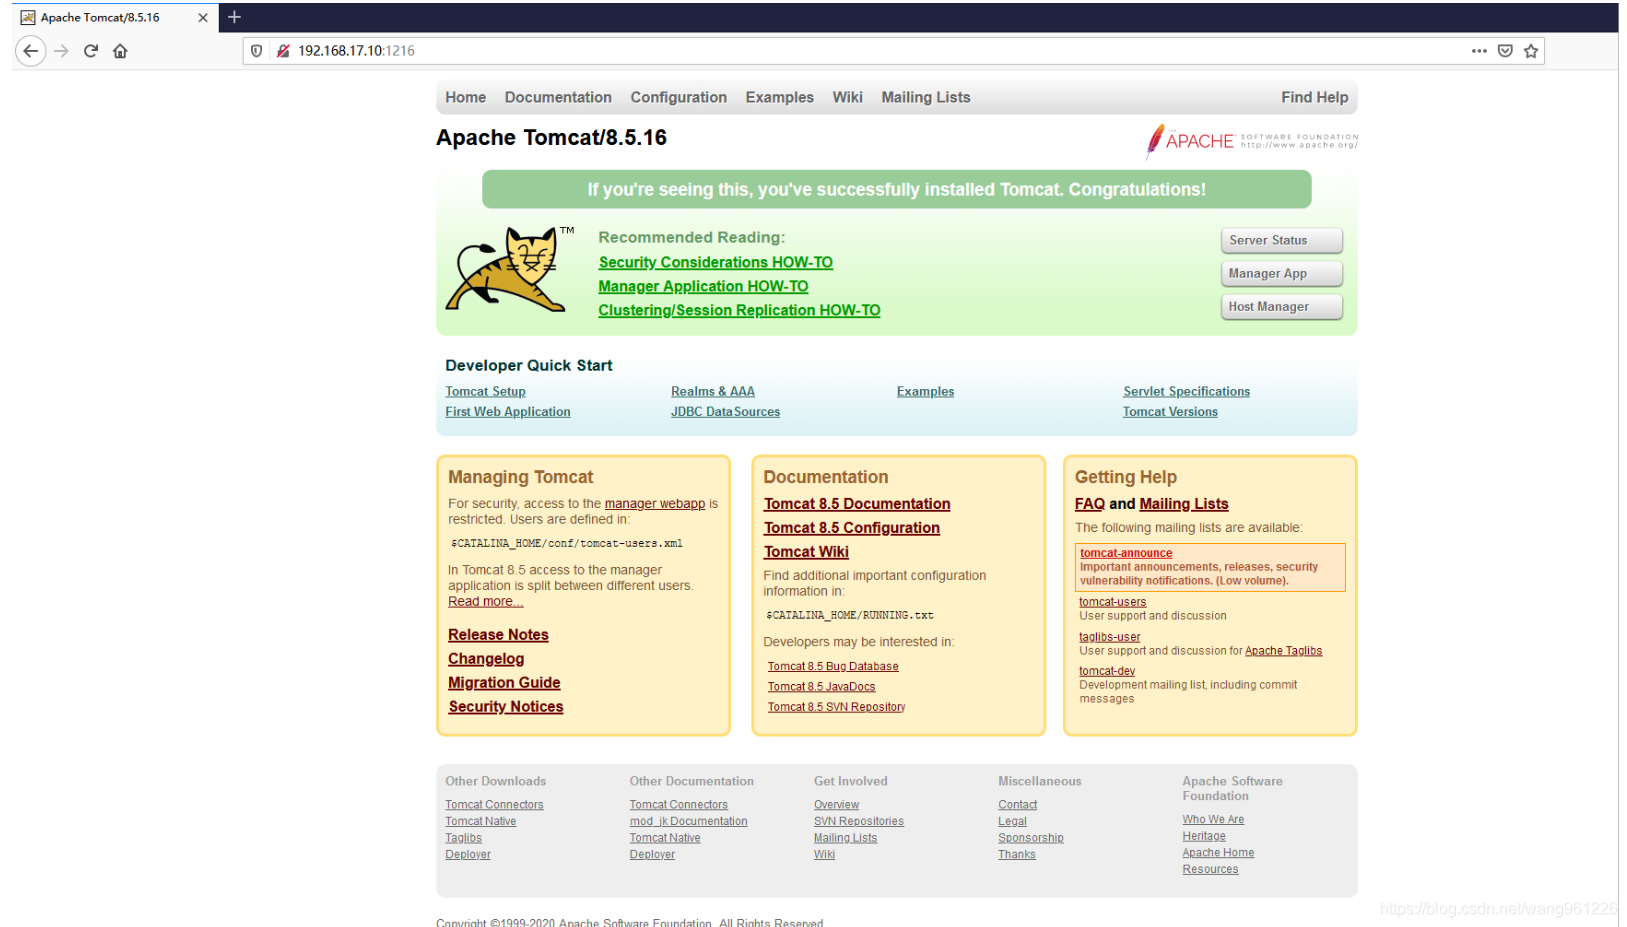Open Who We Are footer link

point(1213,819)
